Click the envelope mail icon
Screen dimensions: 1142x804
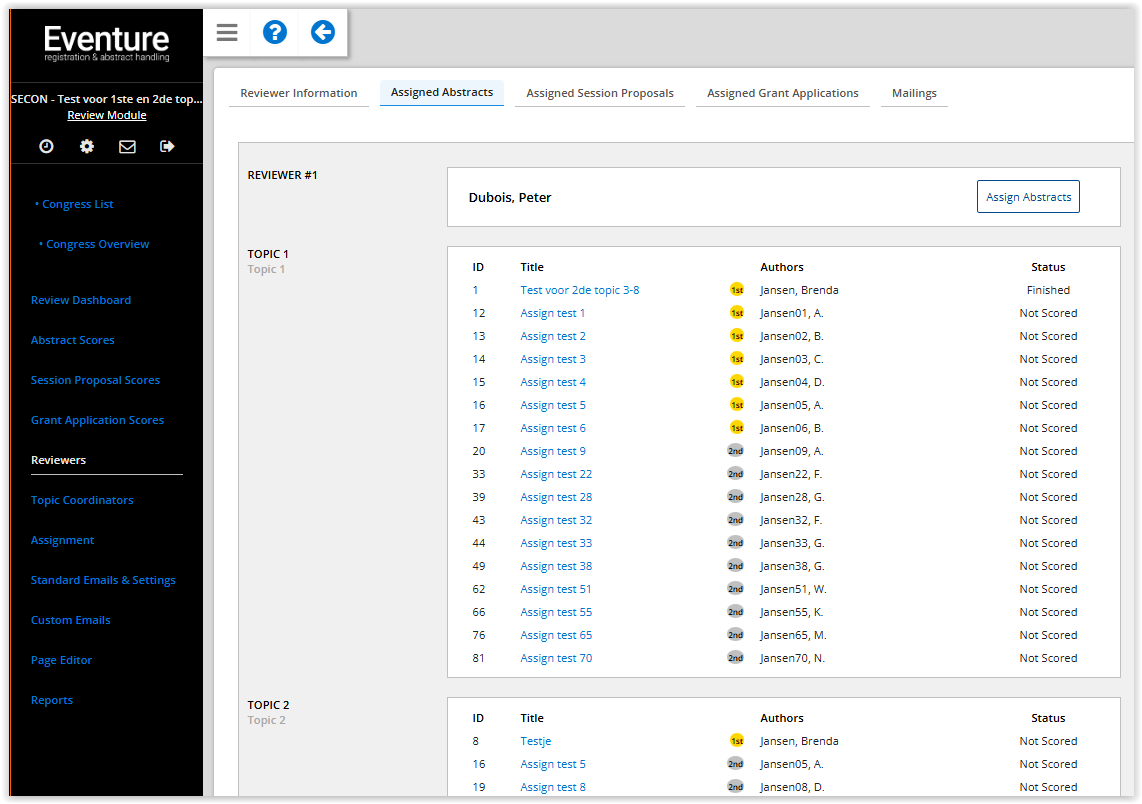(127, 146)
